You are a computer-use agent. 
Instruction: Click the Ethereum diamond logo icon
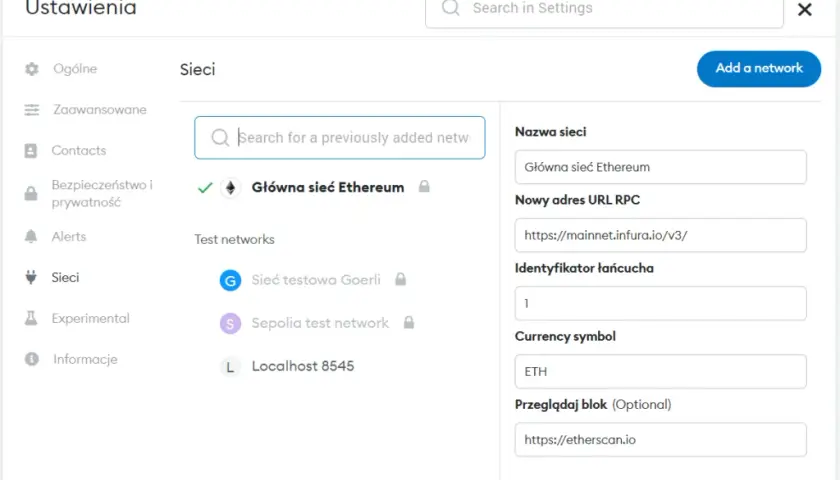230,188
